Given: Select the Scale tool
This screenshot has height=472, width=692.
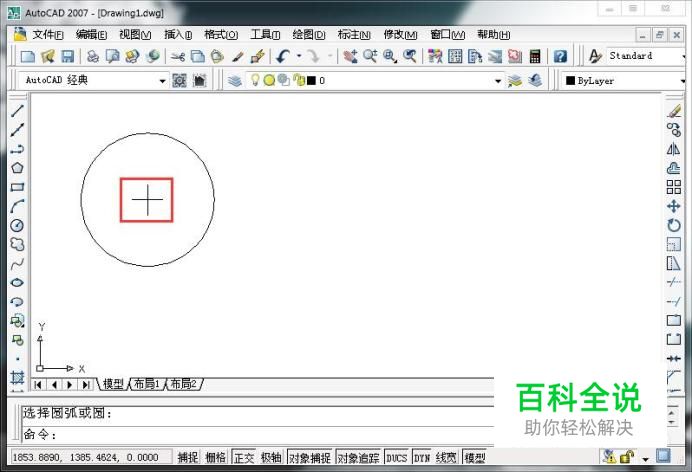Looking at the screenshot, I should (x=674, y=244).
